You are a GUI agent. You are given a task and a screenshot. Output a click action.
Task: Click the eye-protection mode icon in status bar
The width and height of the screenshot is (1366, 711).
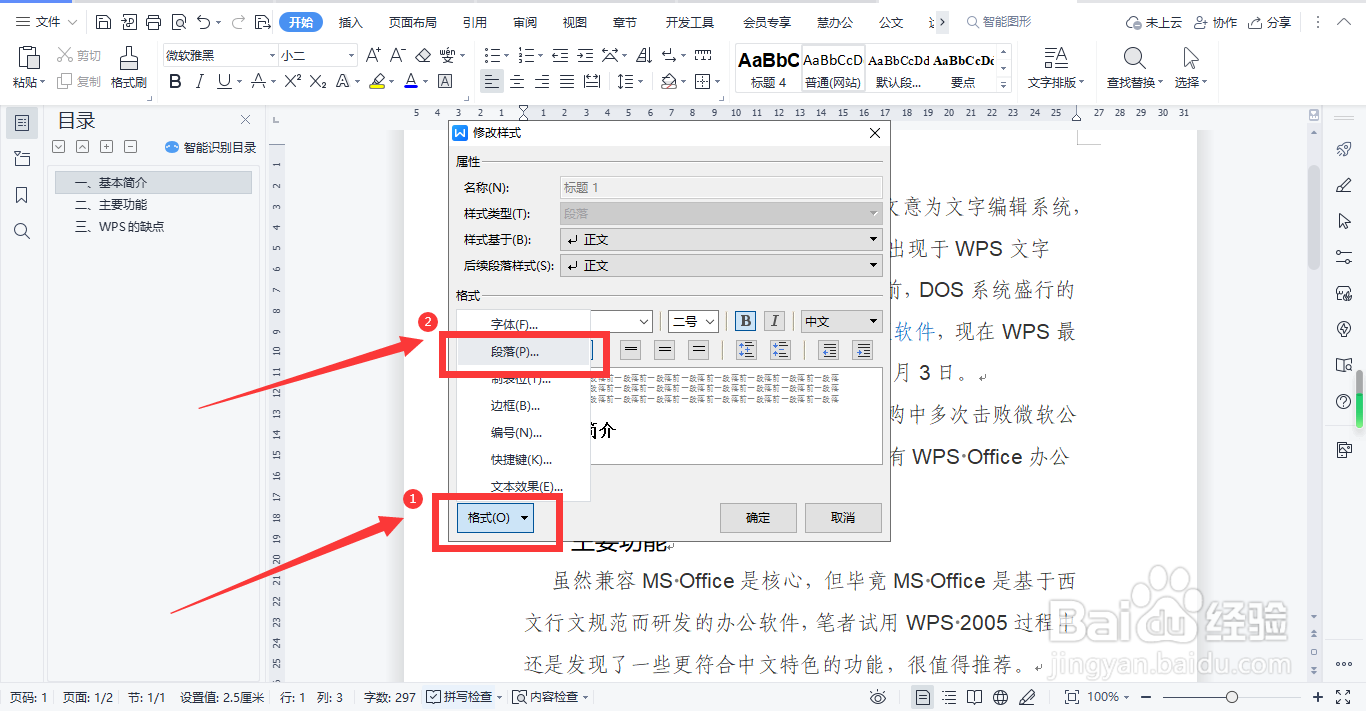coord(878,697)
